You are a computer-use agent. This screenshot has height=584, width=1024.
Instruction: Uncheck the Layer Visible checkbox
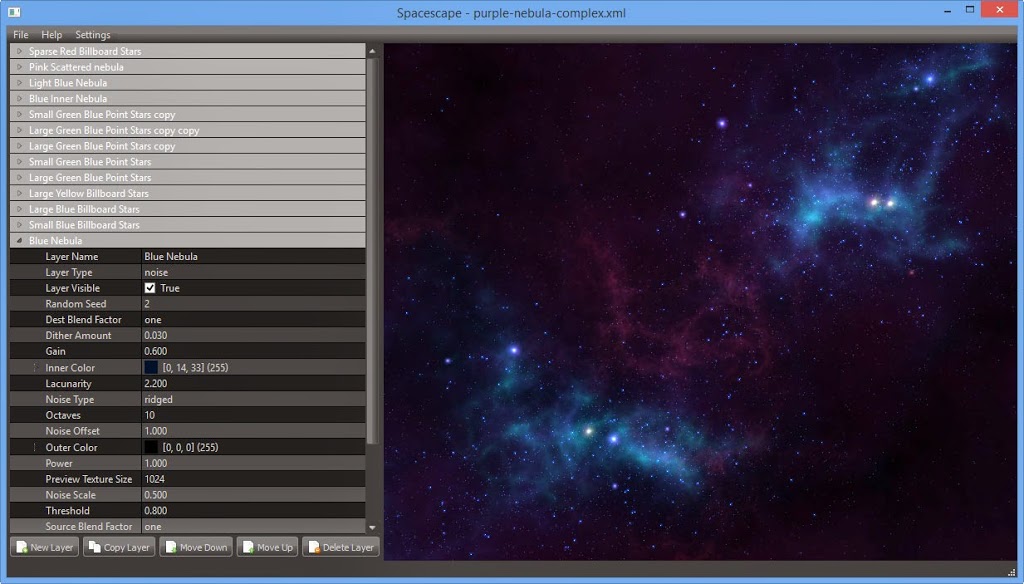[x=150, y=288]
